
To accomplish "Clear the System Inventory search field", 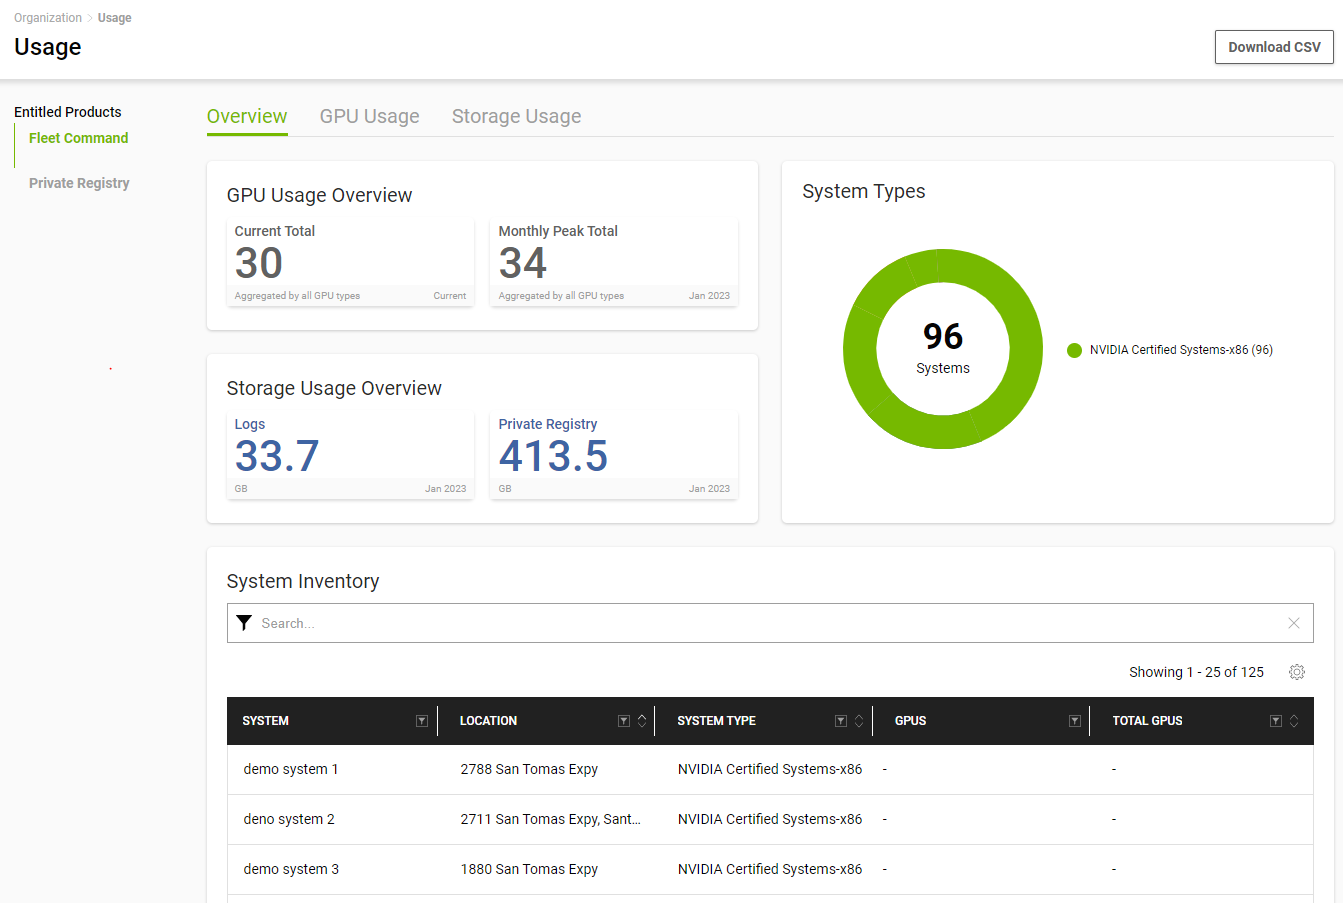I will click(1293, 623).
